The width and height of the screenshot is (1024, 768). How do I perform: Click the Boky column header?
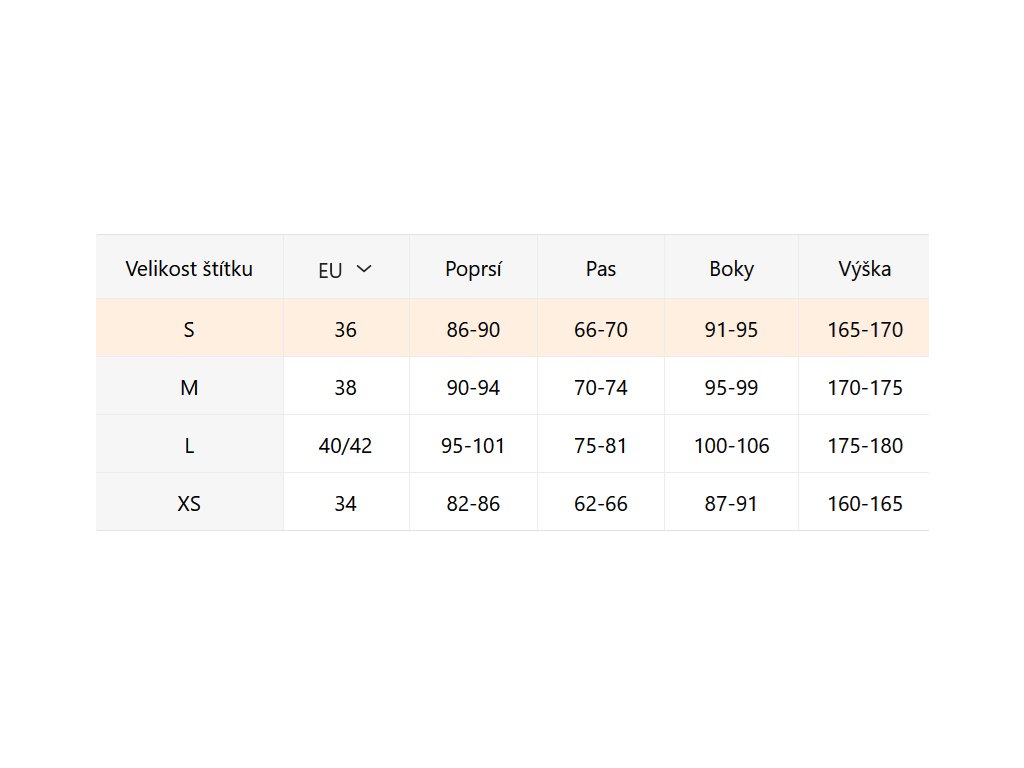click(x=731, y=269)
